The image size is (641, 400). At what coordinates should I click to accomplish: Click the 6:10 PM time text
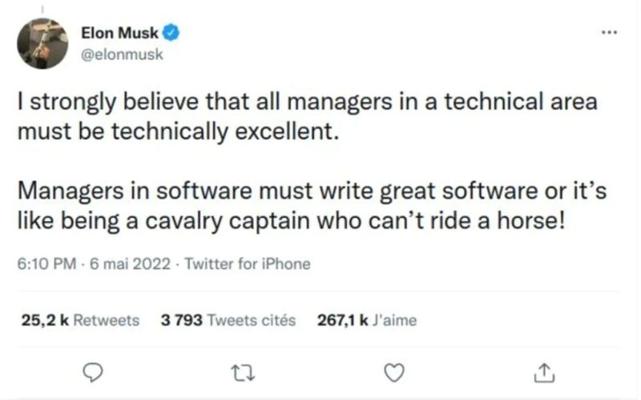pyautogui.click(x=45, y=264)
